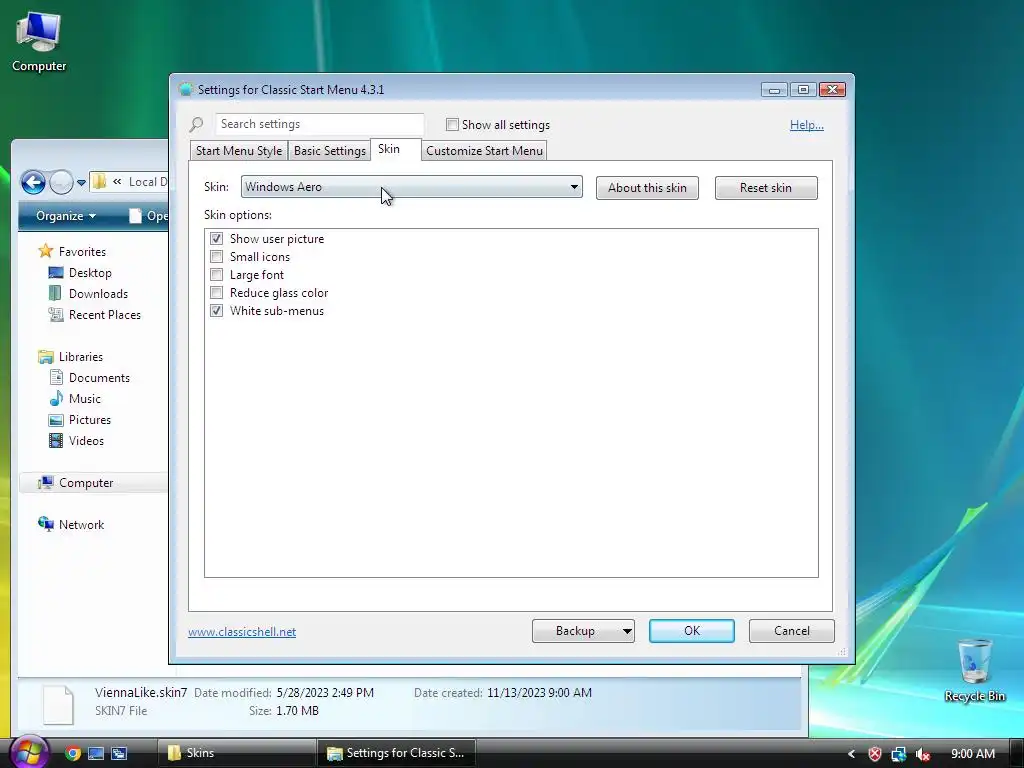Viewport: 1024px width, 768px height.
Task: Click the Favorites star in Explorer sidebar
Action: coord(45,251)
